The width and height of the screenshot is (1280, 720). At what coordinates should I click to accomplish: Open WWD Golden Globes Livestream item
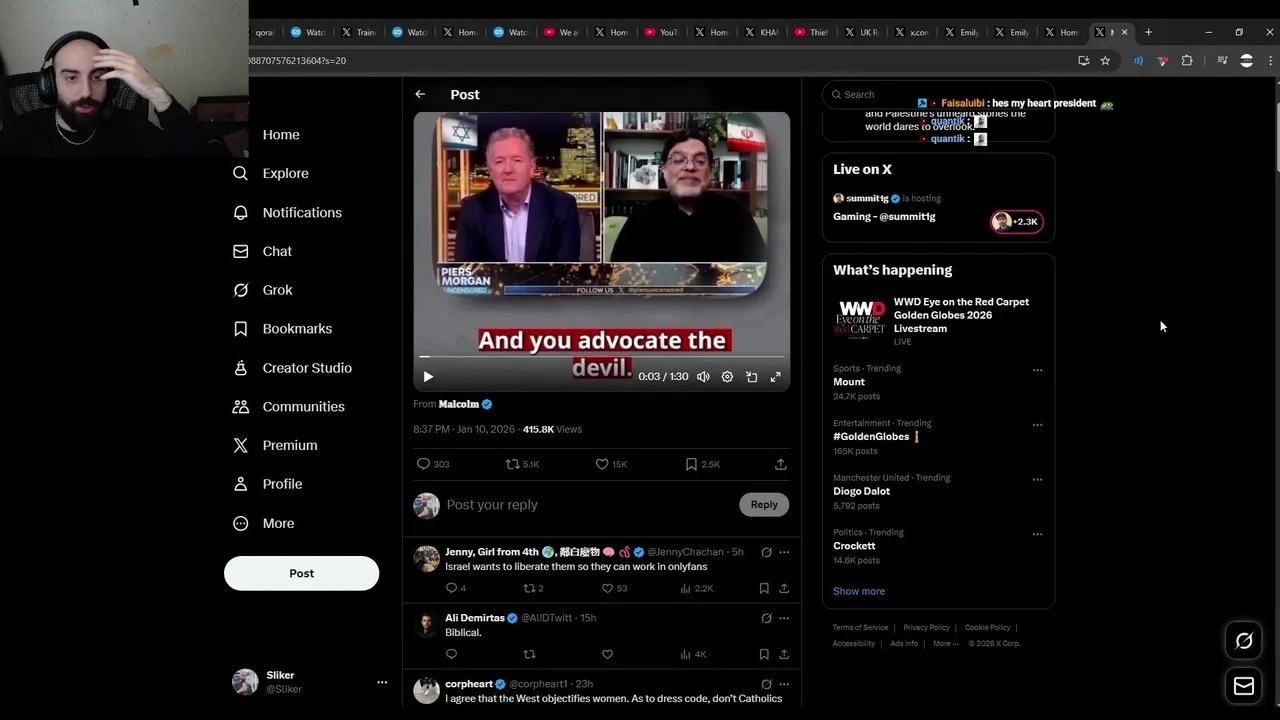point(938,321)
